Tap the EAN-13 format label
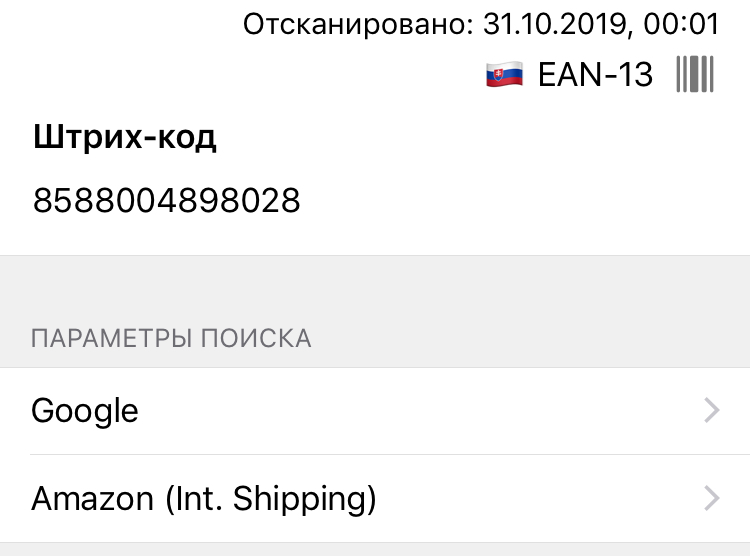The width and height of the screenshot is (750, 556). click(x=595, y=75)
